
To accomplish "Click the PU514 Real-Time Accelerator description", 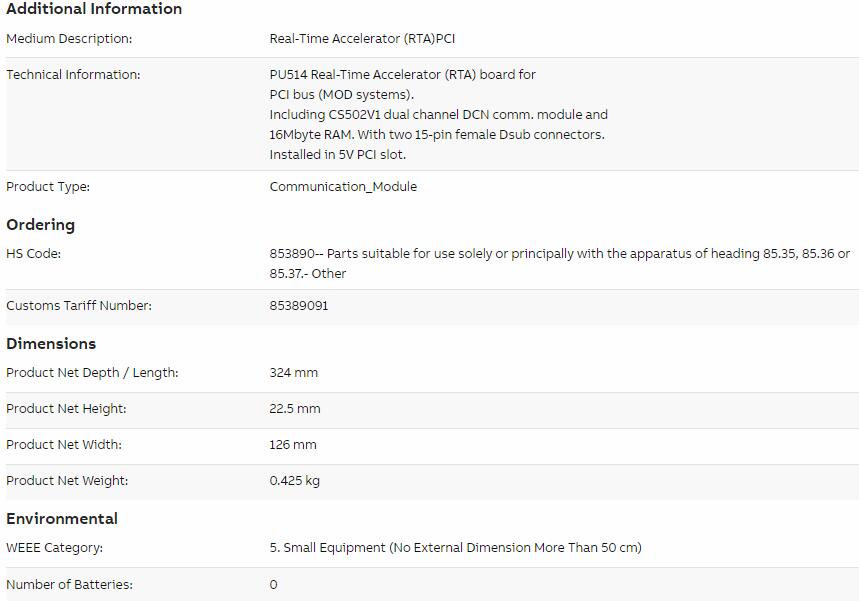I will [x=438, y=115].
